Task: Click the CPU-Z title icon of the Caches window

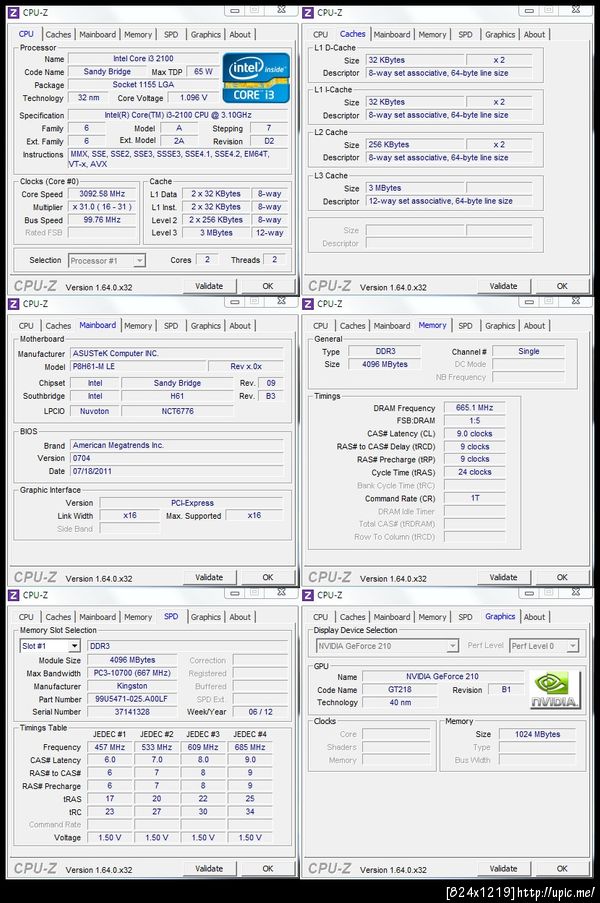Action: (x=308, y=12)
